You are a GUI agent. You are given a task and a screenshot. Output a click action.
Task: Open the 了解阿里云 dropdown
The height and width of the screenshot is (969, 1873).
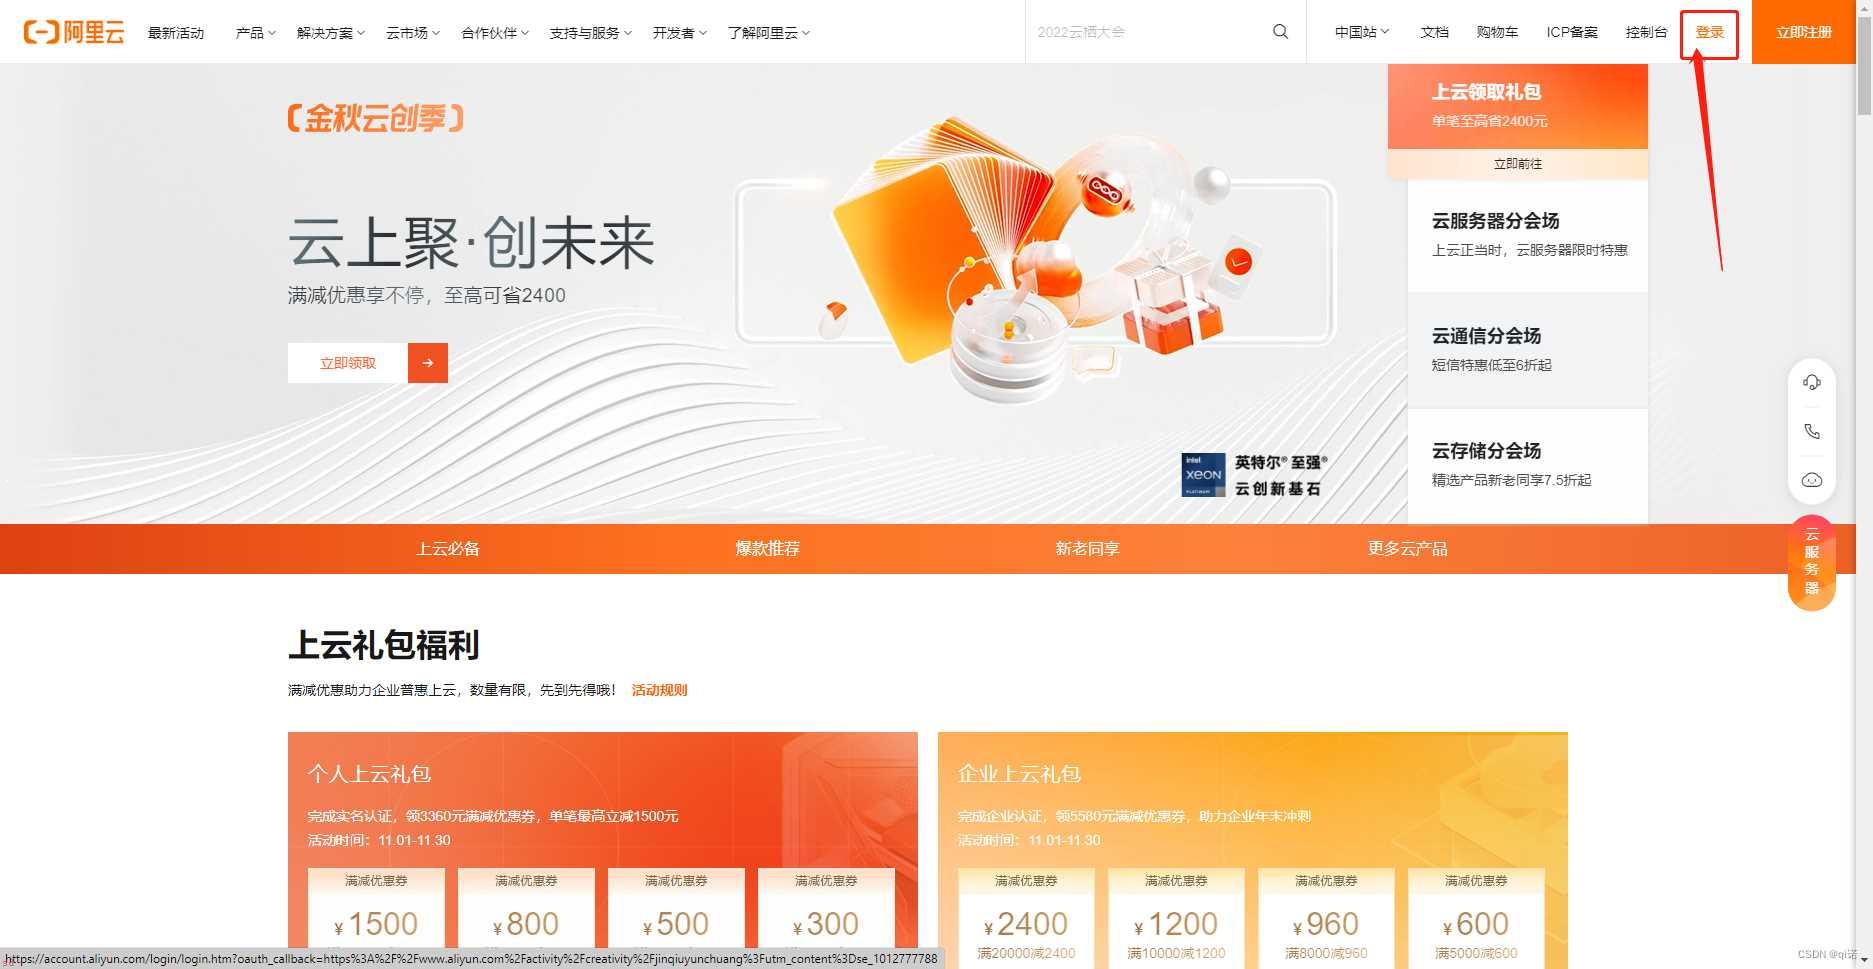769,33
